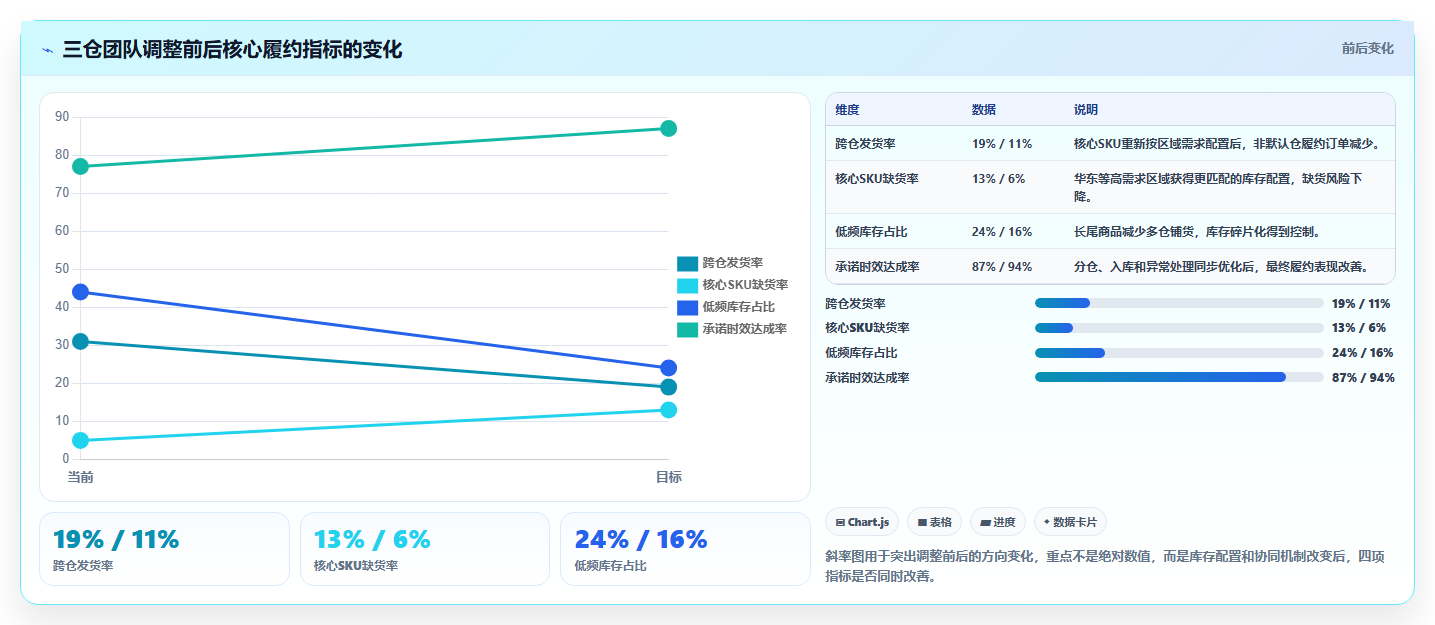This screenshot has width=1435, height=625.
Task: Click the 19% / 11% table cell
Action: tap(1002, 144)
